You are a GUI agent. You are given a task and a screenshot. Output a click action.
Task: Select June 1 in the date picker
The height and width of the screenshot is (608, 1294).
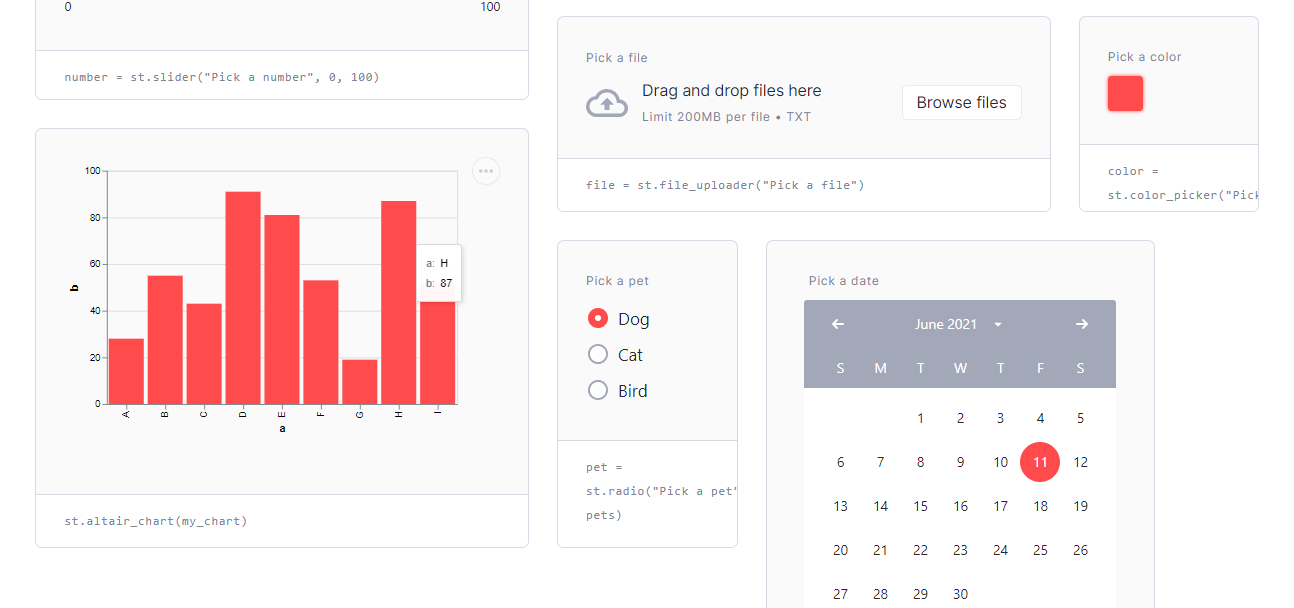920,418
